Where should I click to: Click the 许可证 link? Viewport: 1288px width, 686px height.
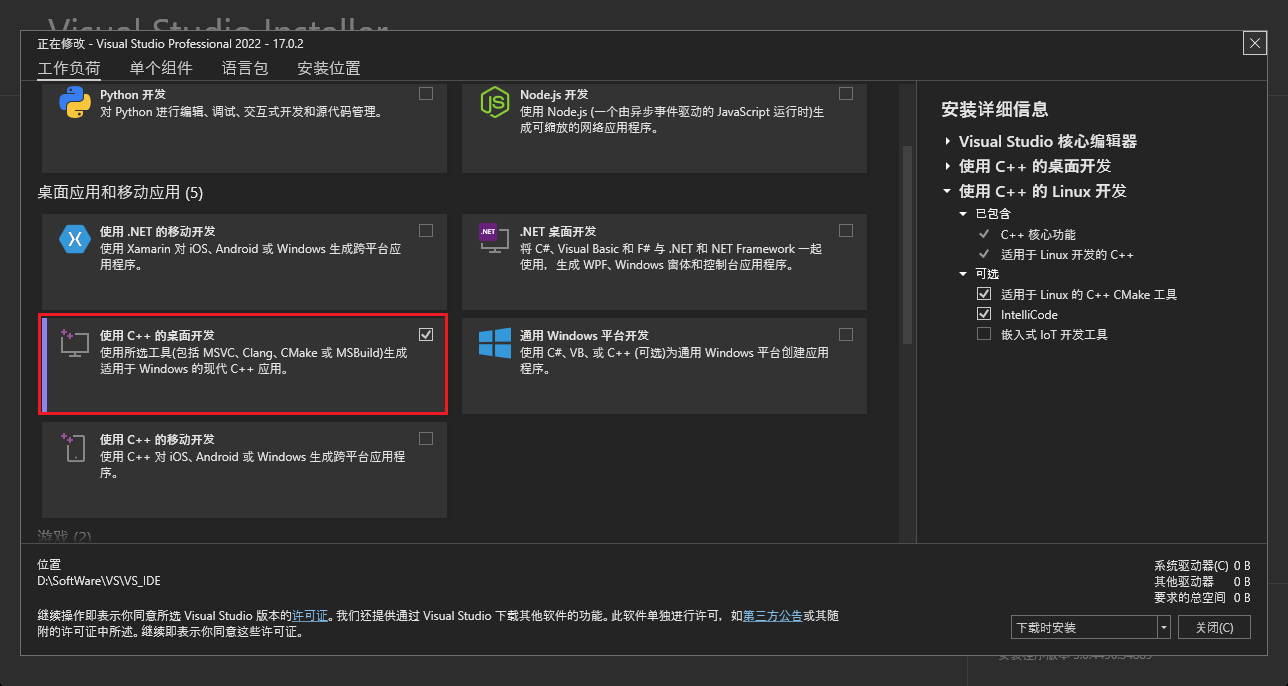(311, 615)
